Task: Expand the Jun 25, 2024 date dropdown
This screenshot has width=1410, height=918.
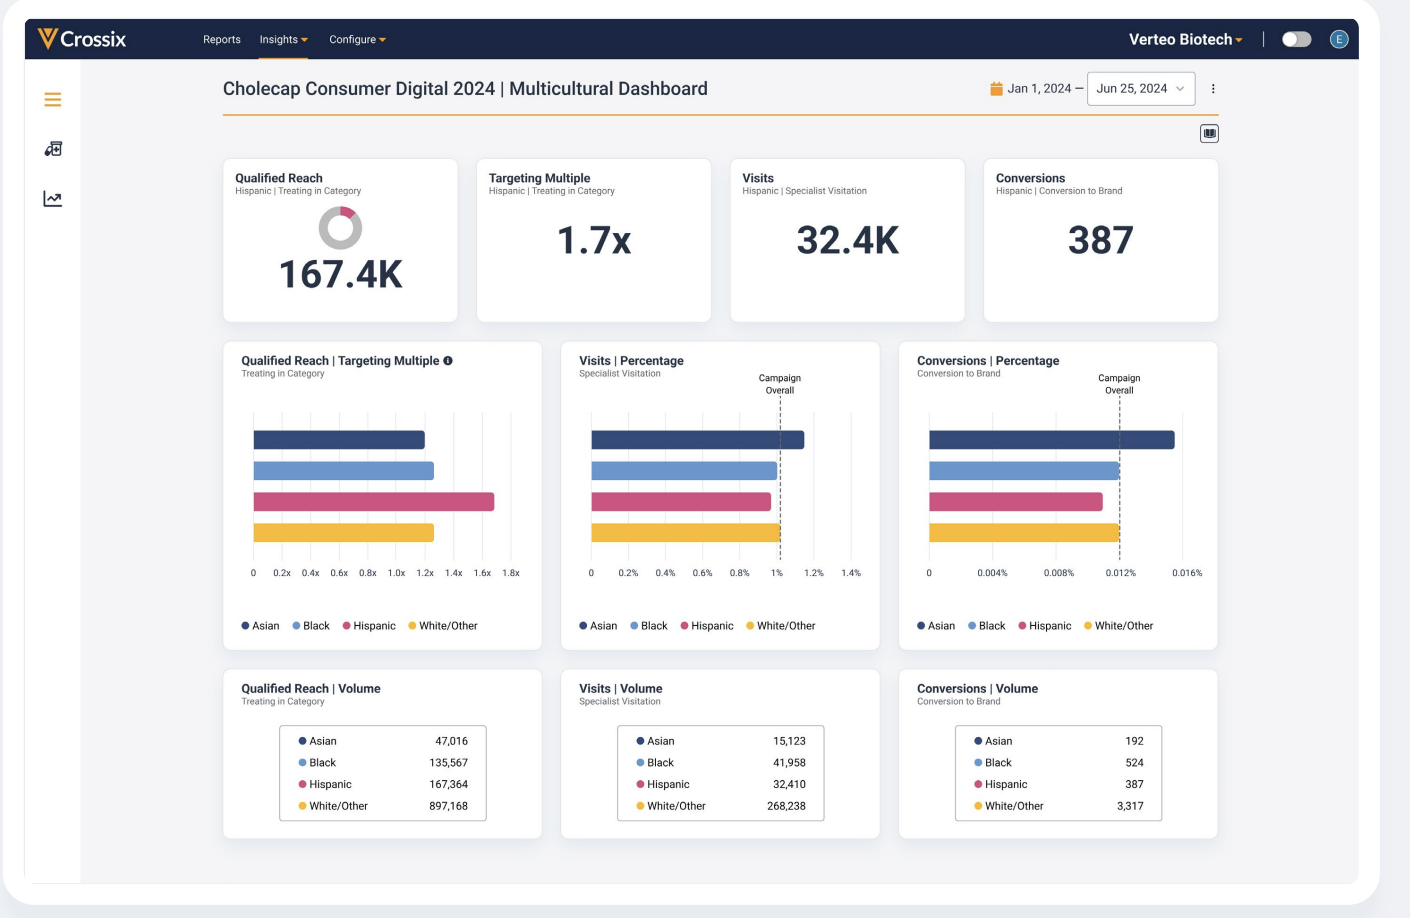Action: [x=1141, y=89]
